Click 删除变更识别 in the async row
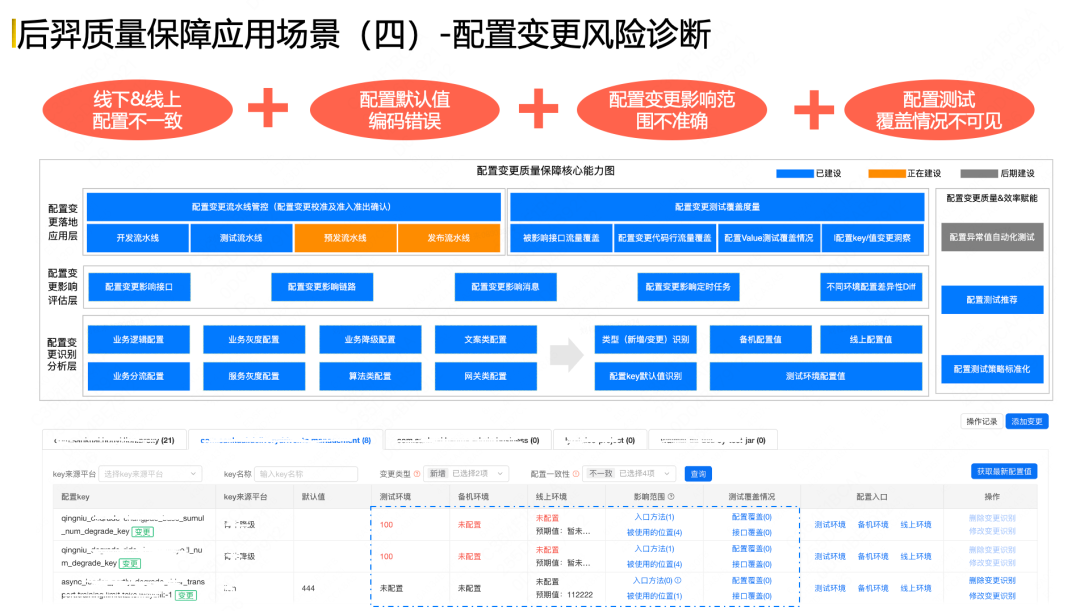1080x611 pixels. point(993,581)
